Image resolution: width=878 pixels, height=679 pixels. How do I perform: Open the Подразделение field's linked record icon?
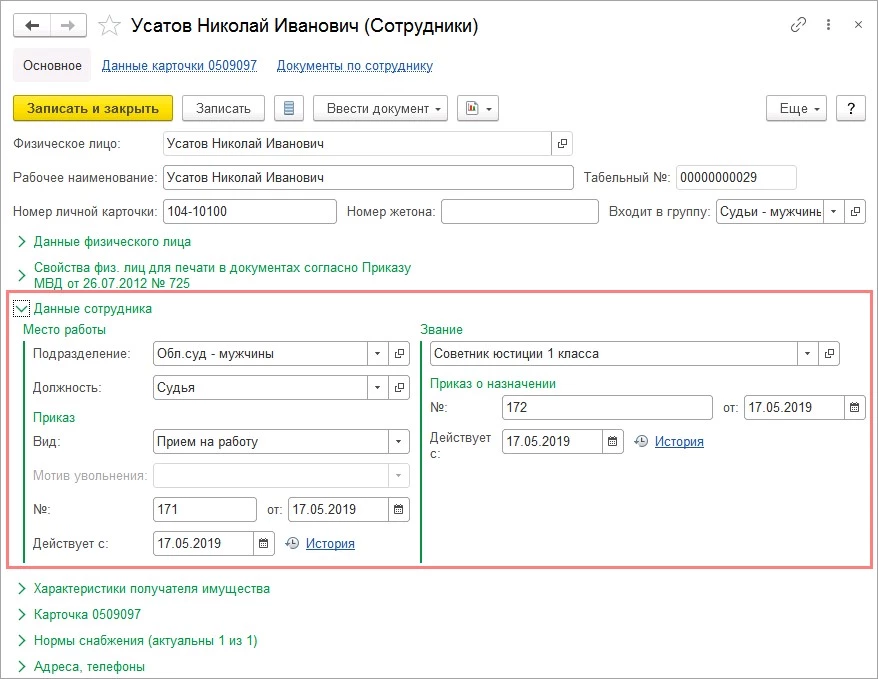click(x=399, y=354)
